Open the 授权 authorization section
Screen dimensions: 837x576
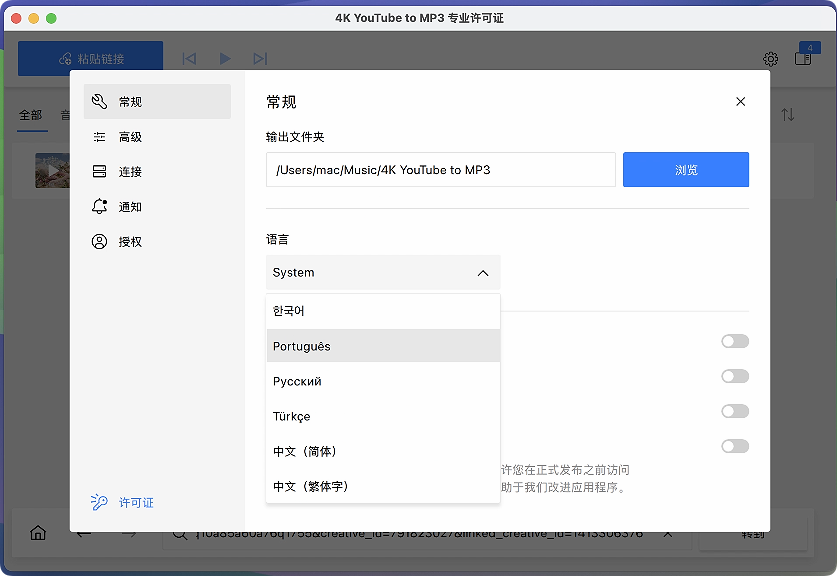tap(130, 242)
